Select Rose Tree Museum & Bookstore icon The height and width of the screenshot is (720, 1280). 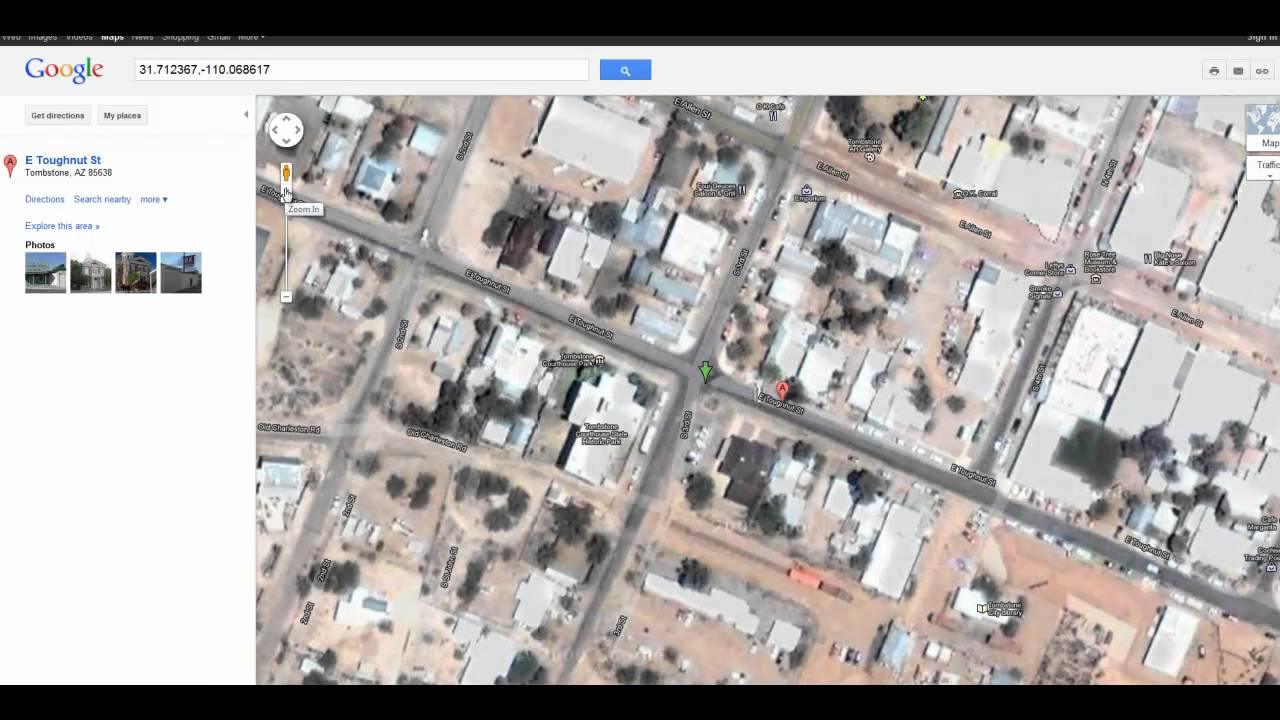pyautogui.click(x=1096, y=279)
